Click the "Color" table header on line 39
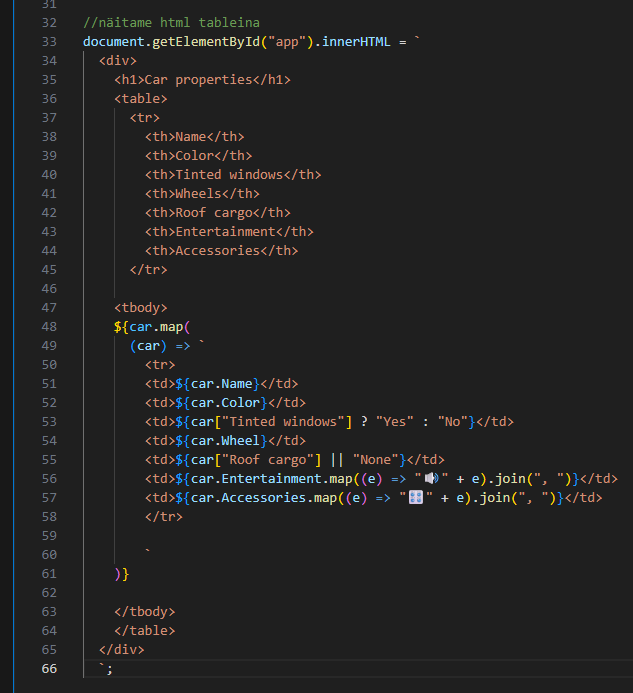This screenshot has width=633, height=693. pos(195,156)
